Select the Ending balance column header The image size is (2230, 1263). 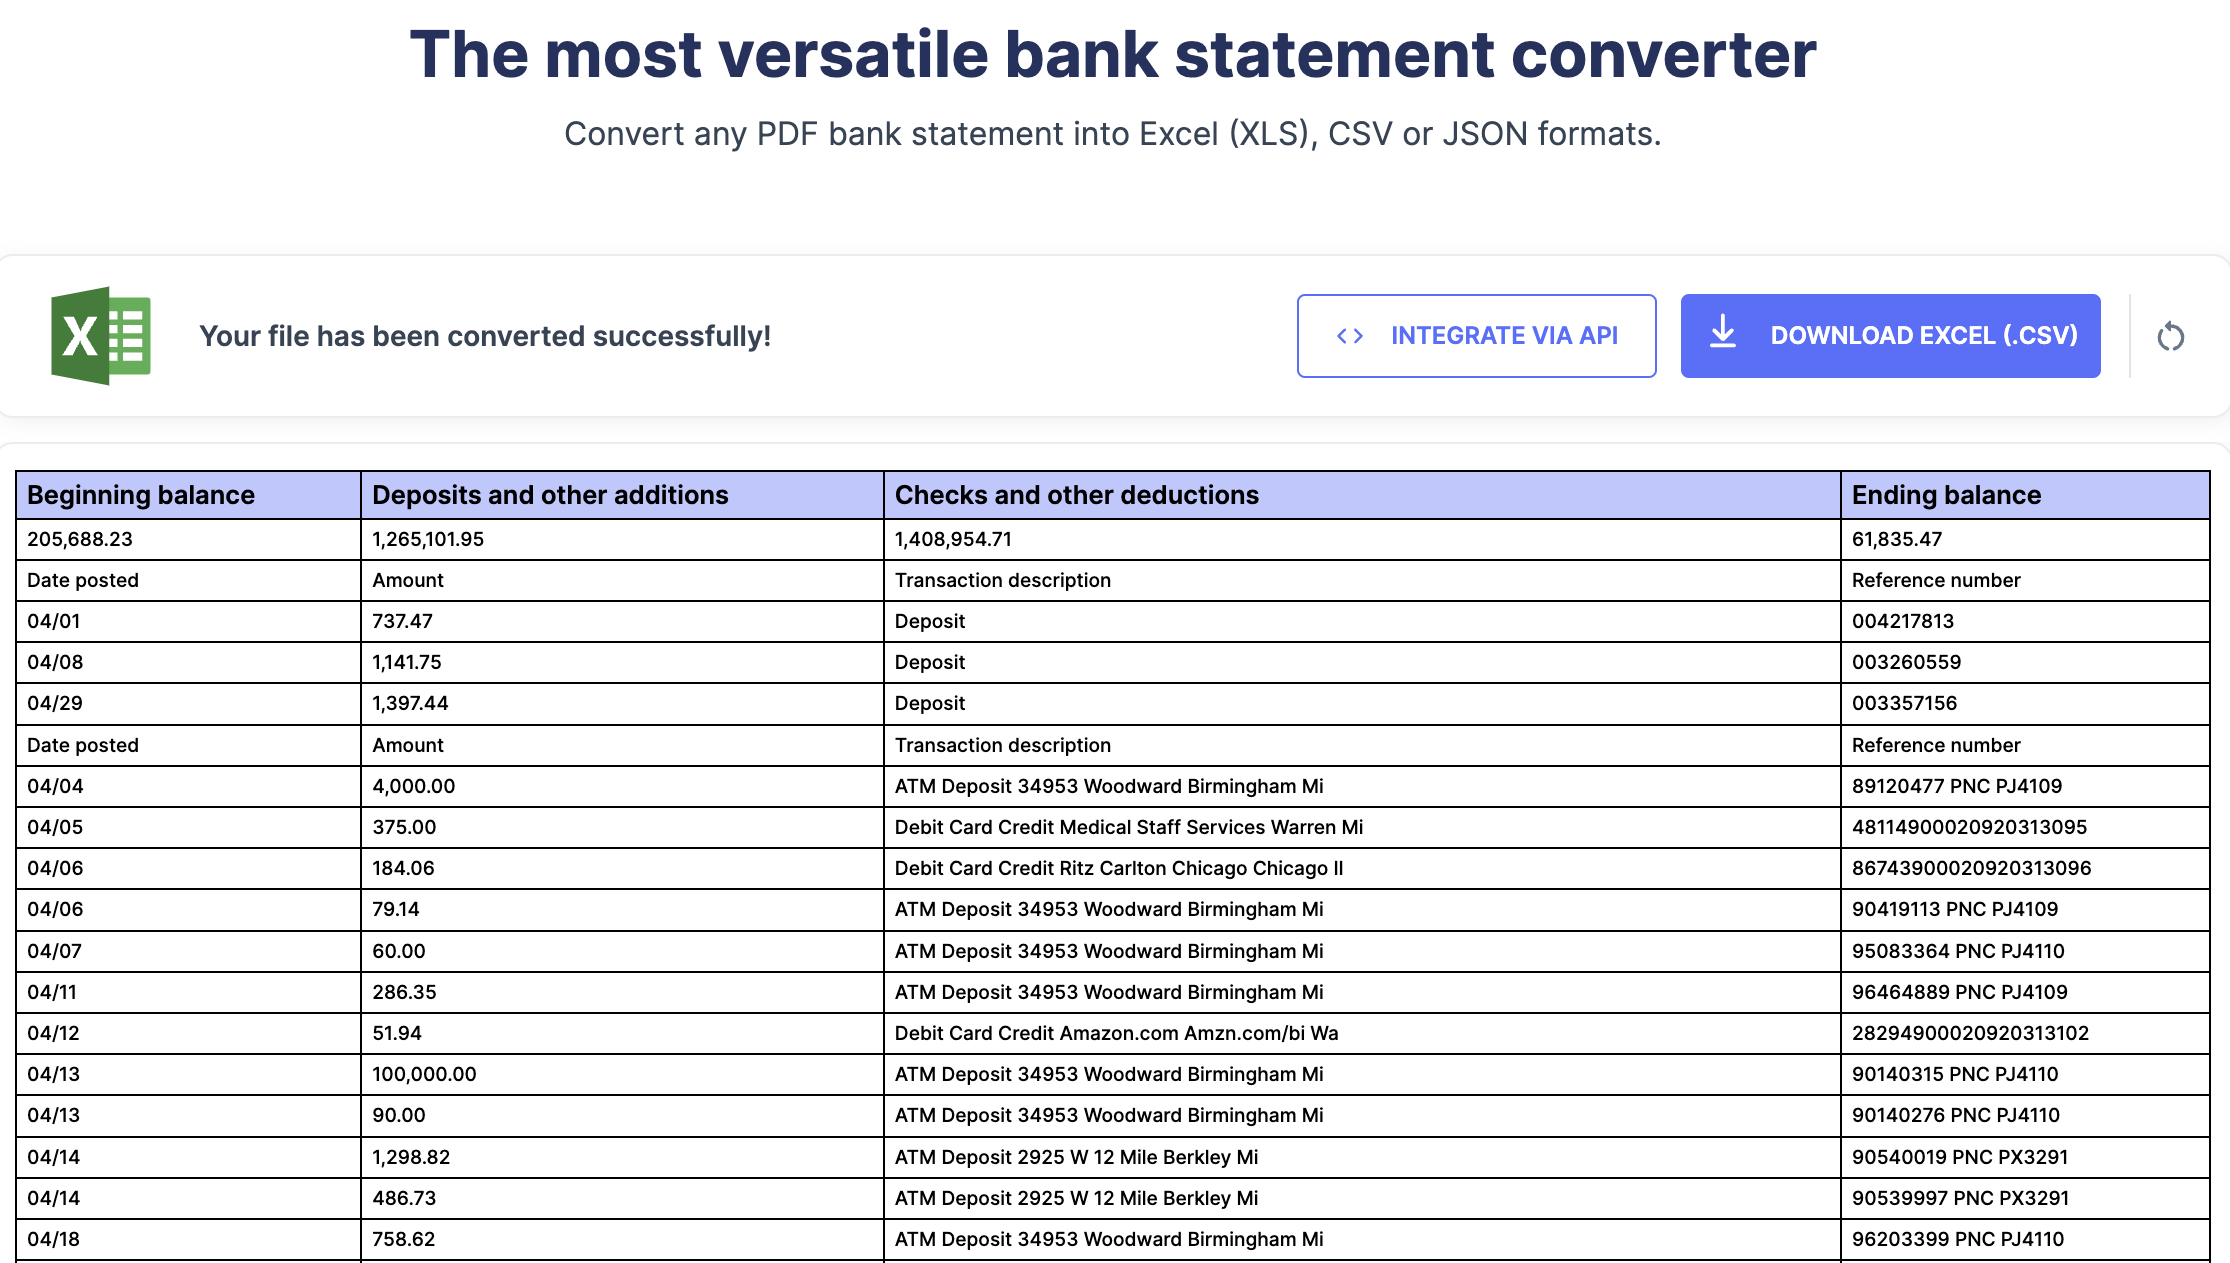[x=1946, y=495]
